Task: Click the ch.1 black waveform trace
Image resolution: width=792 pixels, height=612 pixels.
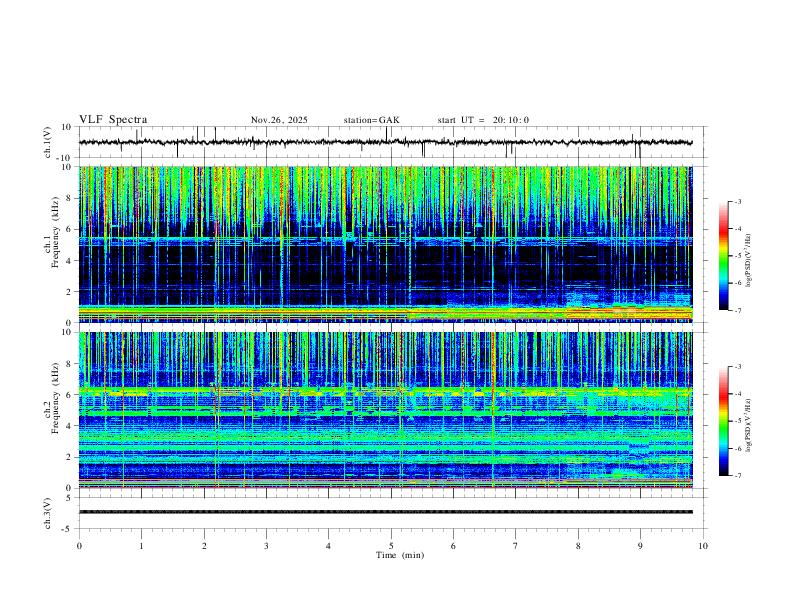Action: (x=385, y=142)
